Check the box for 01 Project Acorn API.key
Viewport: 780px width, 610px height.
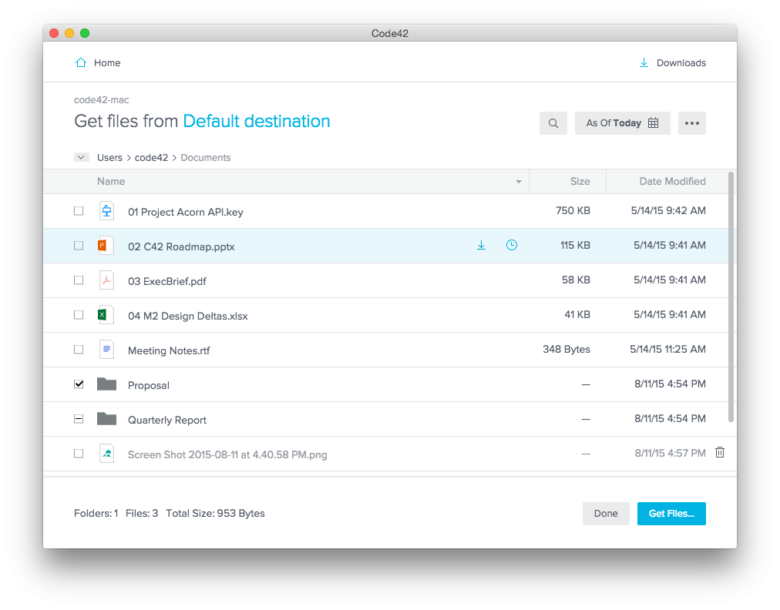click(79, 211)
